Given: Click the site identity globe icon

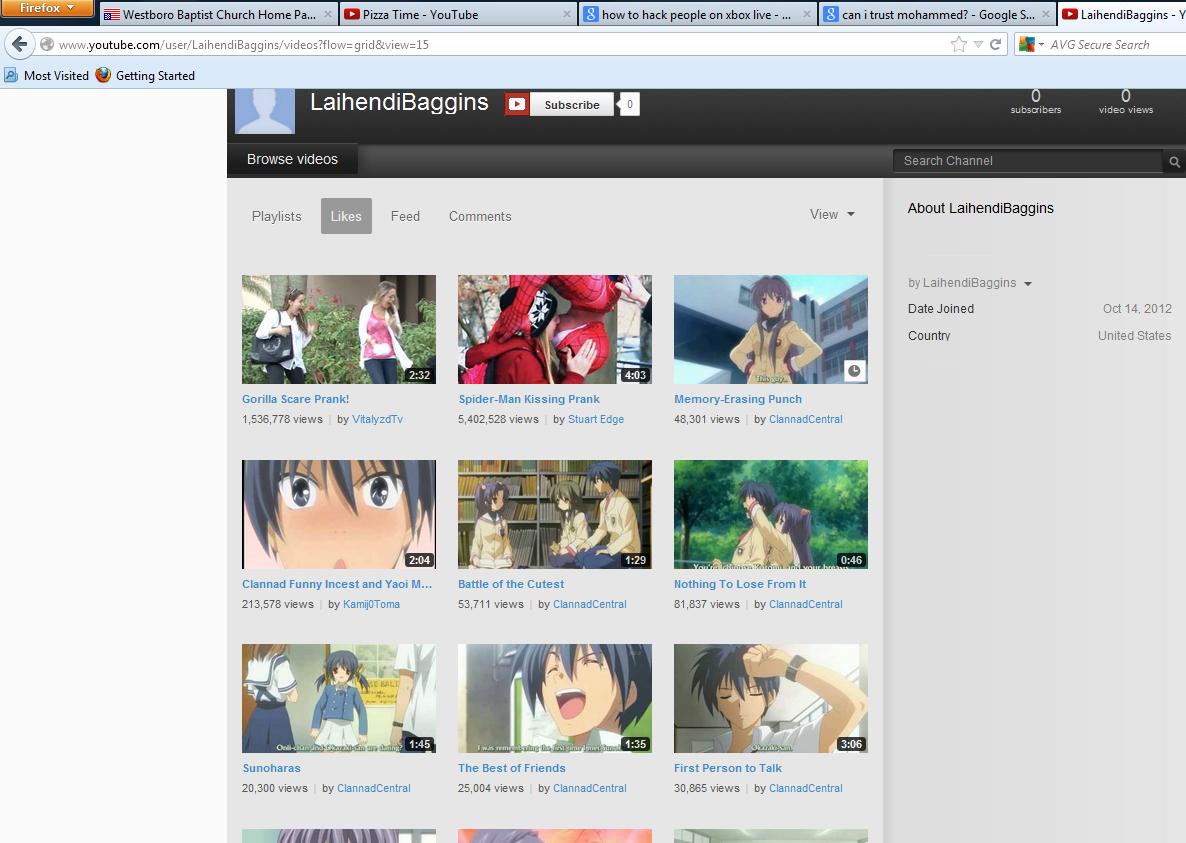Looking at the screenshot, I should 47,45.
